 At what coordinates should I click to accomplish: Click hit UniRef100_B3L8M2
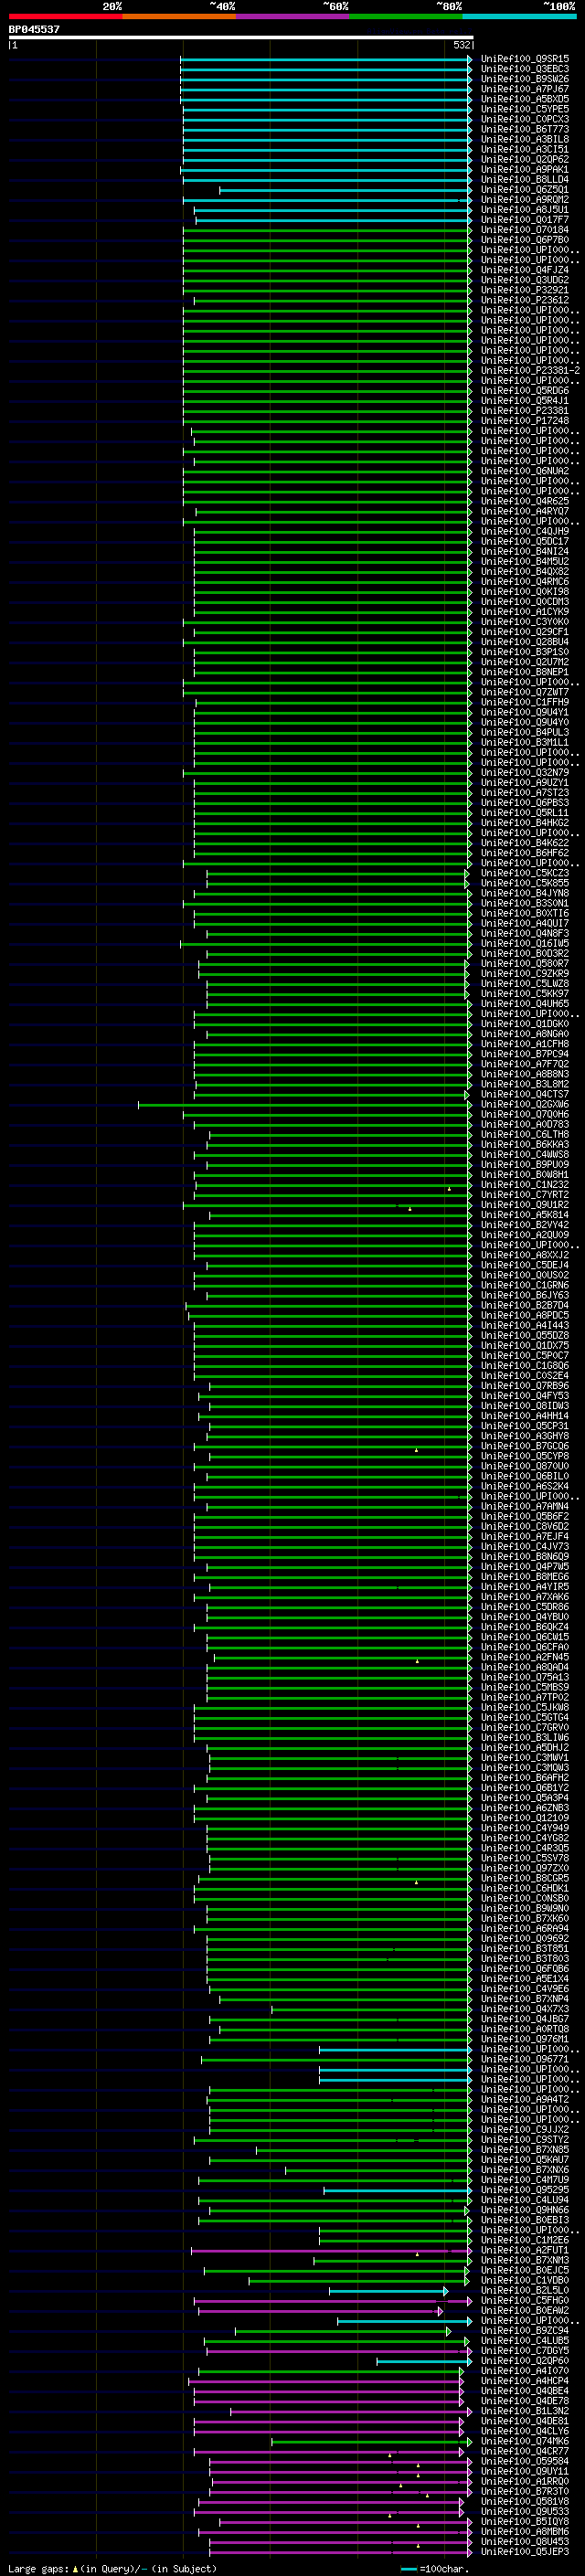524,1084
